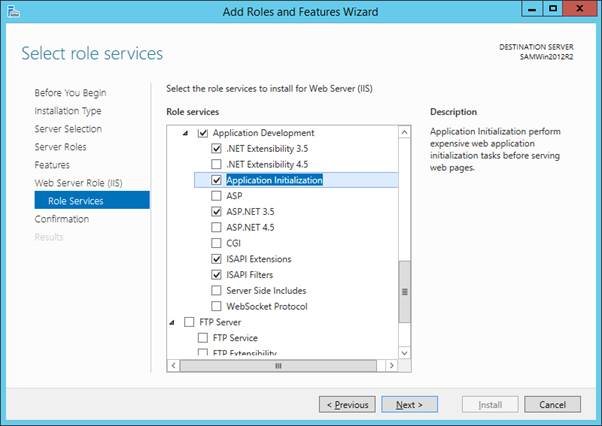Select the CGI label in role services
The image size is (602, 426).
(x=233, y=243)
